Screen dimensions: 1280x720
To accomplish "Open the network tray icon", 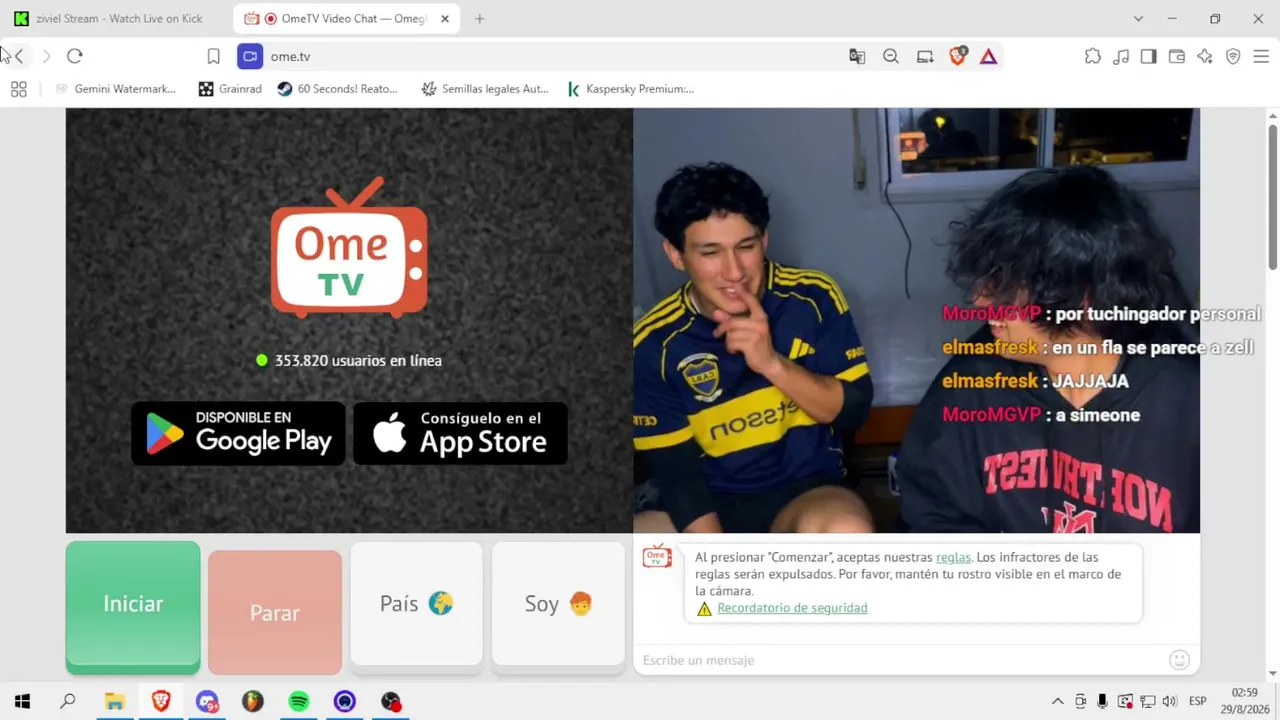I will click(1148, 701).
